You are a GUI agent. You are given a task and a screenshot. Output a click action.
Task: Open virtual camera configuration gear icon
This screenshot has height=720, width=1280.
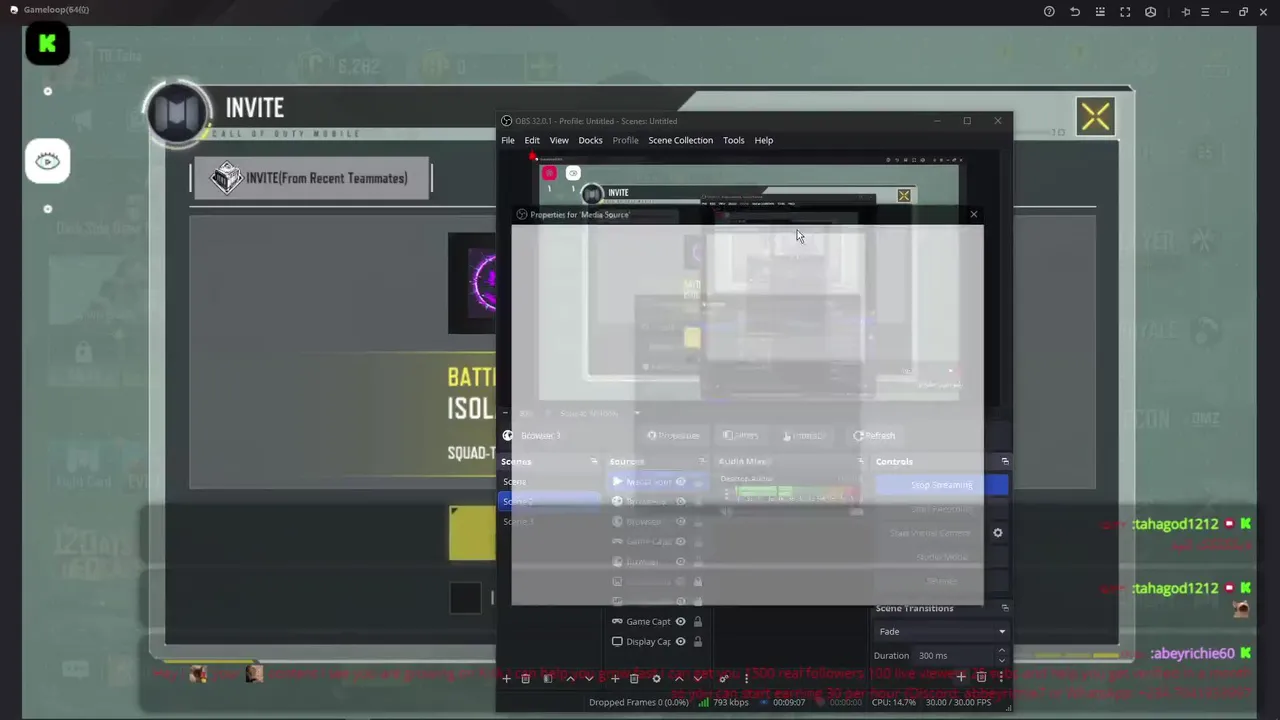997,533
